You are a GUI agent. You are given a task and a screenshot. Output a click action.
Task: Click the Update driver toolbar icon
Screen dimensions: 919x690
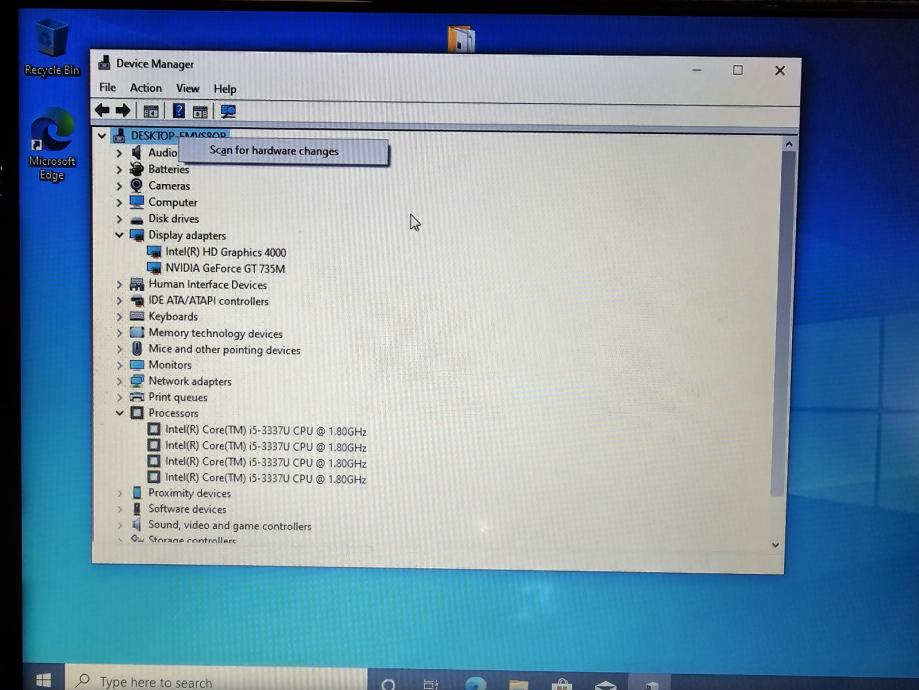pyautogui.click(x=200, y=111)
